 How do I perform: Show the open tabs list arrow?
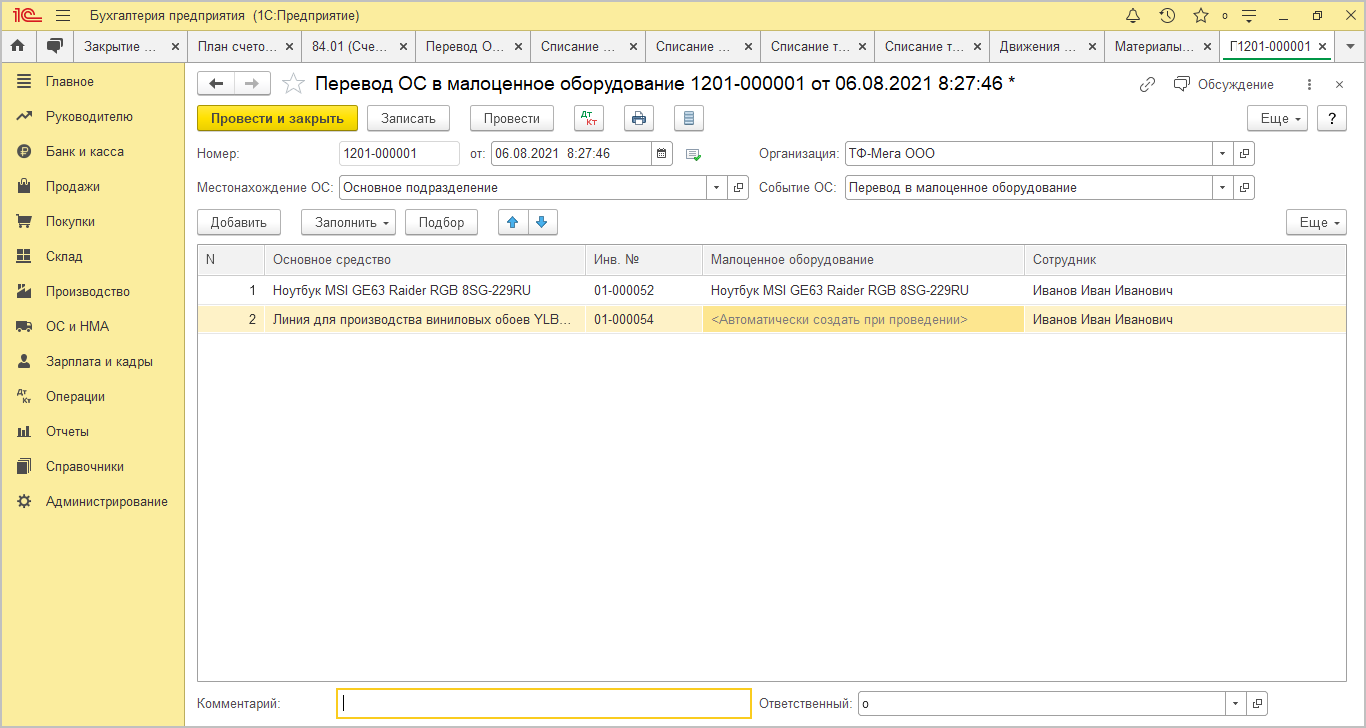[x=1351, y=46]
